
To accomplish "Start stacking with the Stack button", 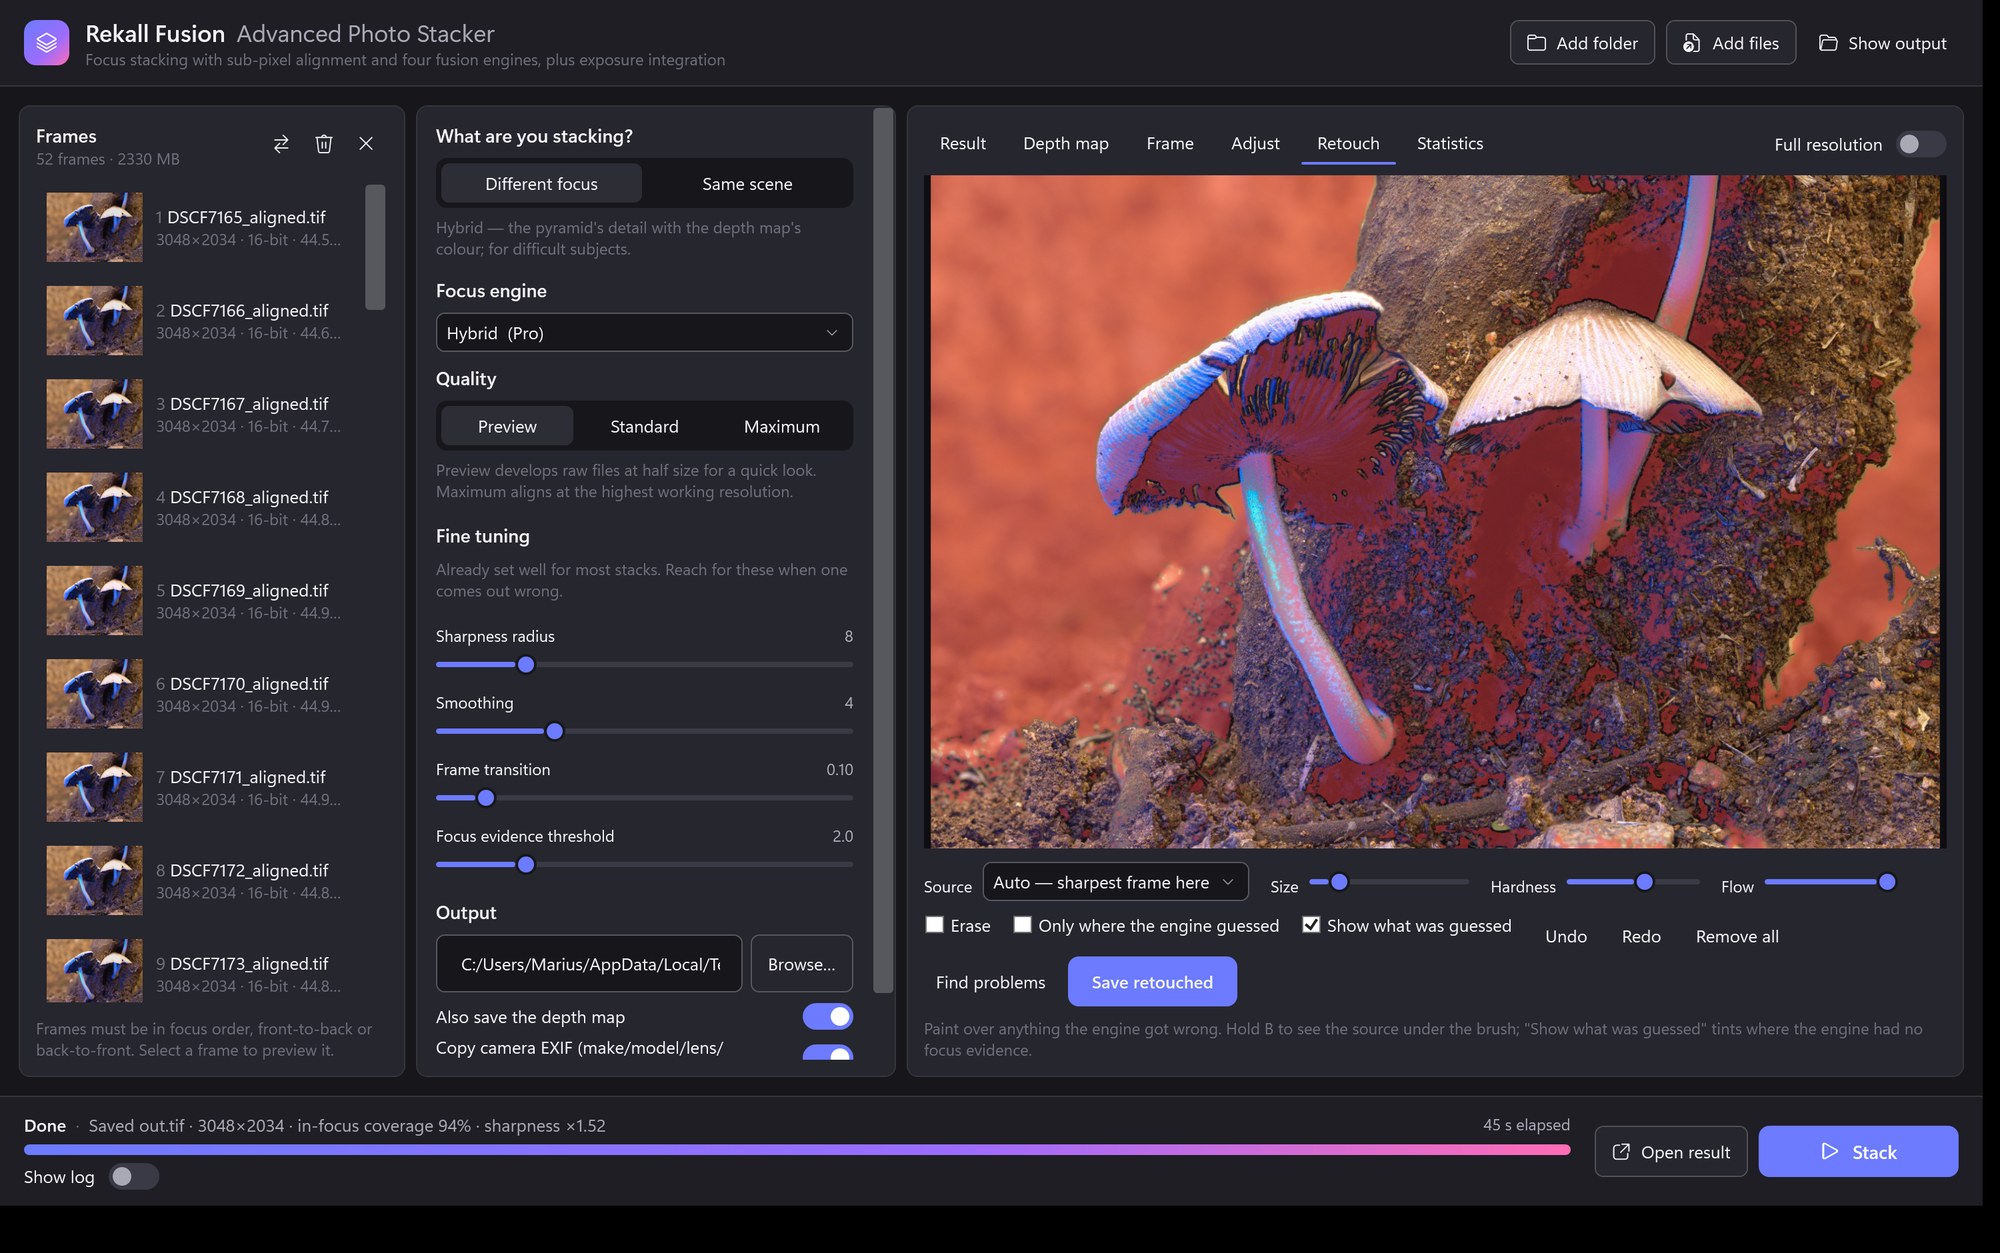I will (x=1858, y=1152).
